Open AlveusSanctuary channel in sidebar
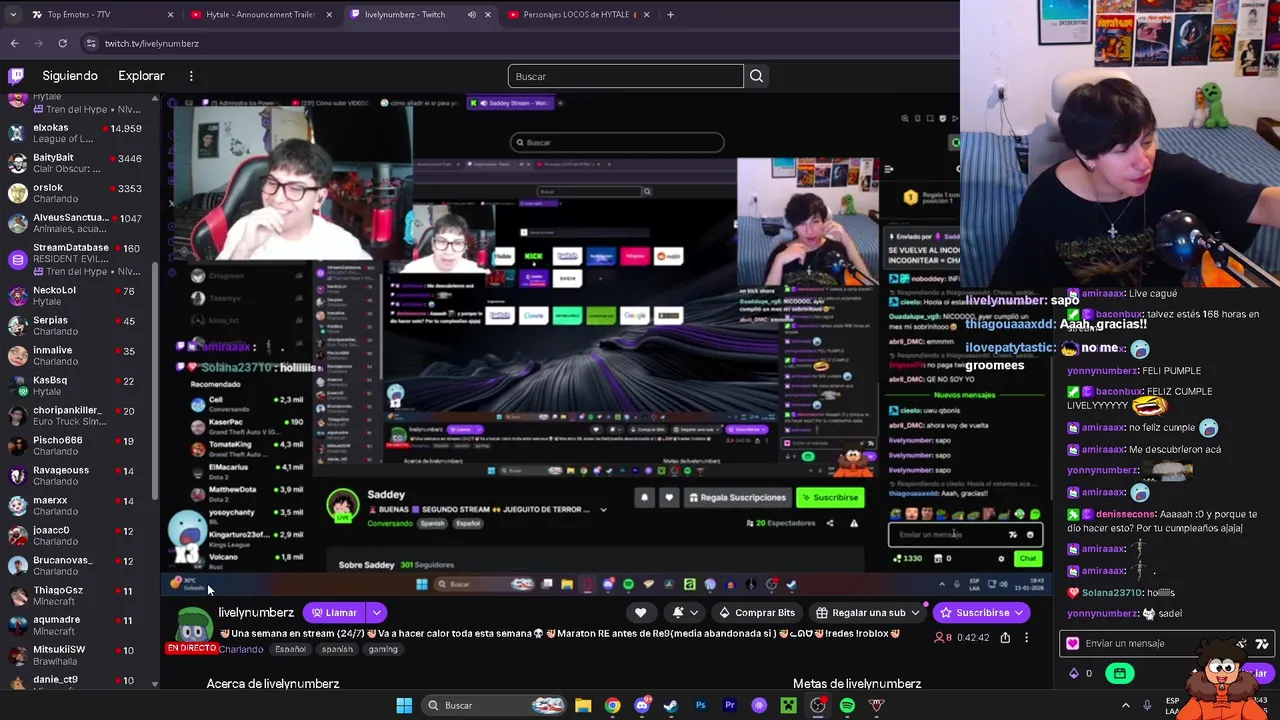 tap(75, 223)
